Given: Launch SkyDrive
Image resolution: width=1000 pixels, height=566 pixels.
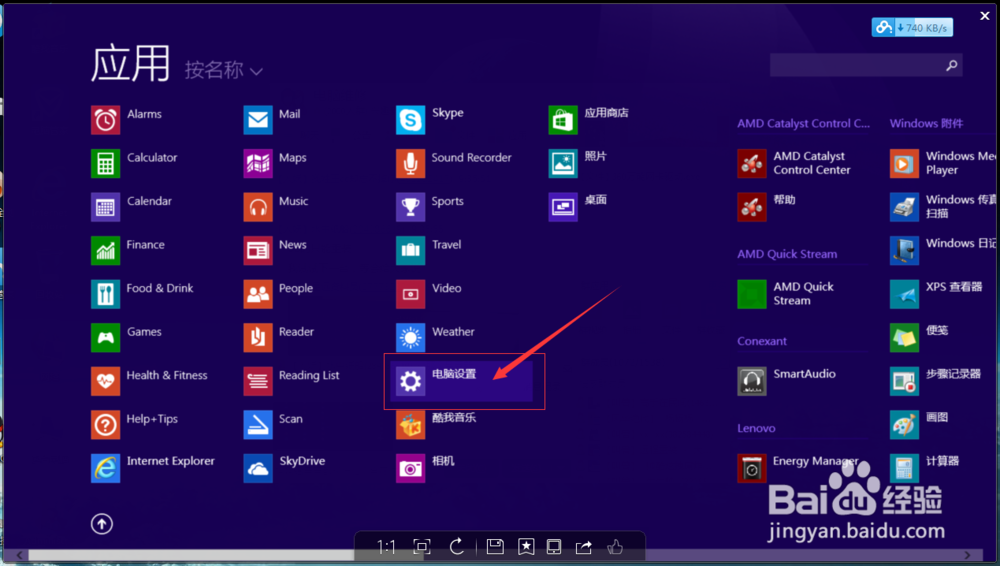Looking at the screenshot, I should pyautogui.click(x=284, y=467).
